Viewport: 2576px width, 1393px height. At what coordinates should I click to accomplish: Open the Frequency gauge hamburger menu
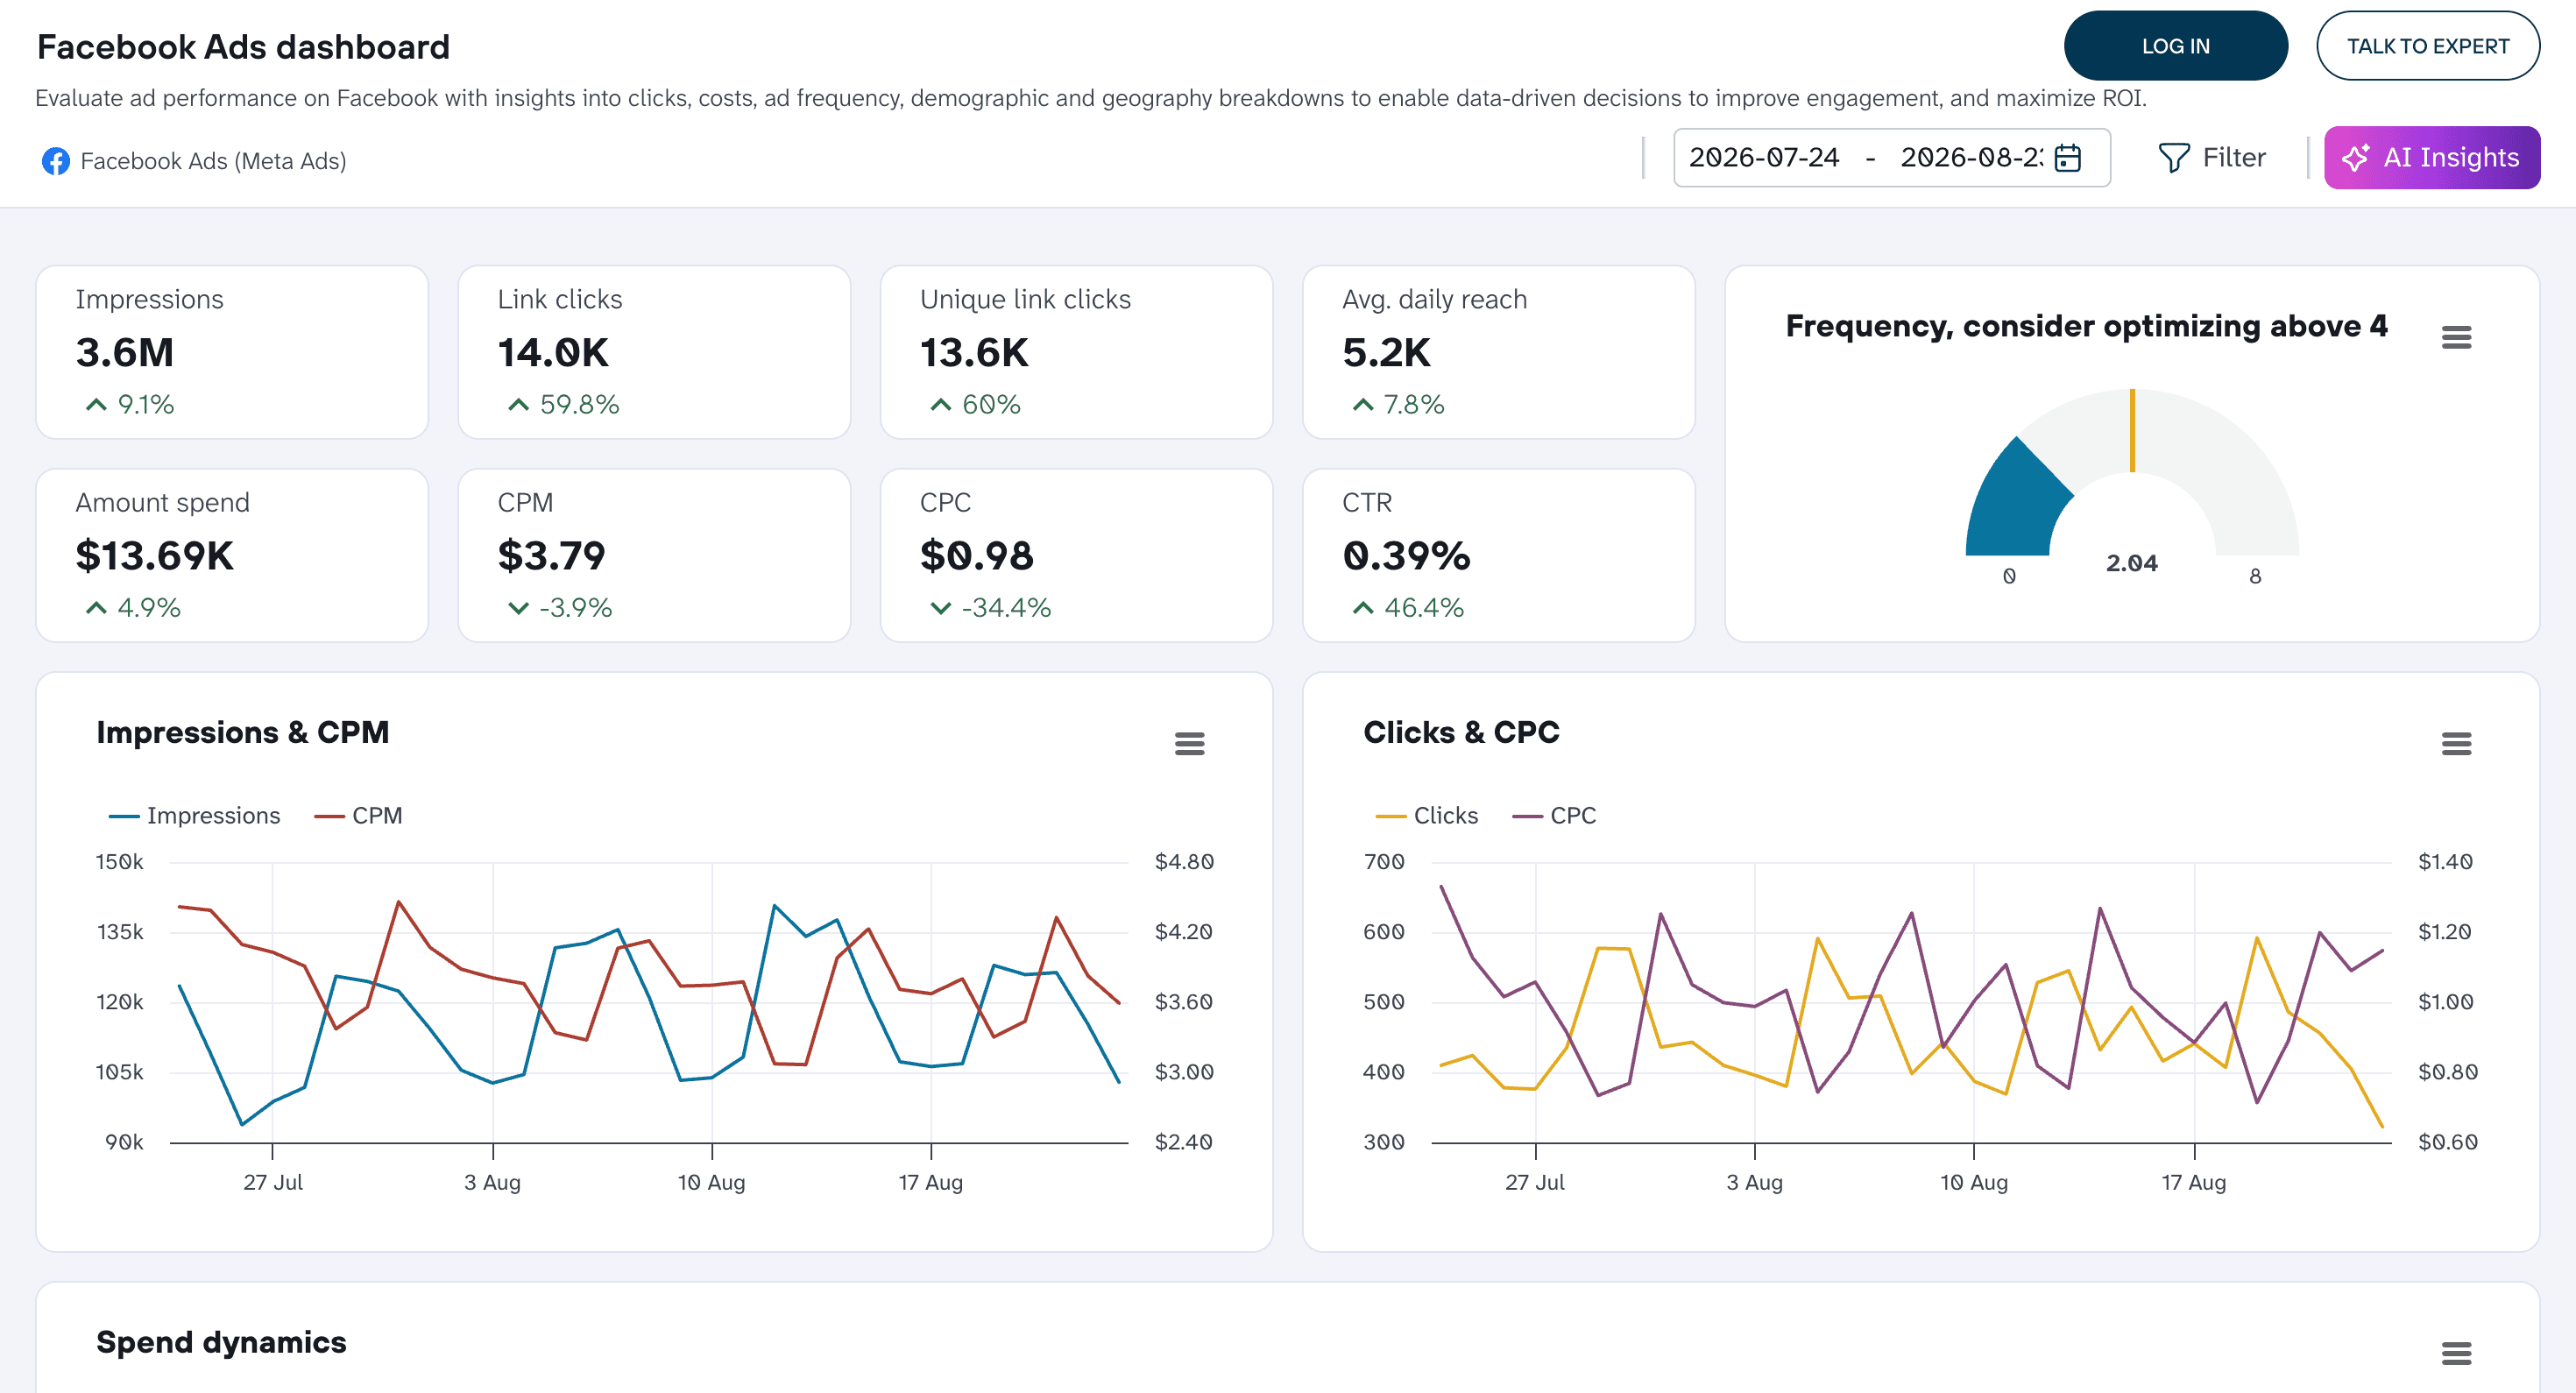pyautogui.click(x=2456, y=337)
